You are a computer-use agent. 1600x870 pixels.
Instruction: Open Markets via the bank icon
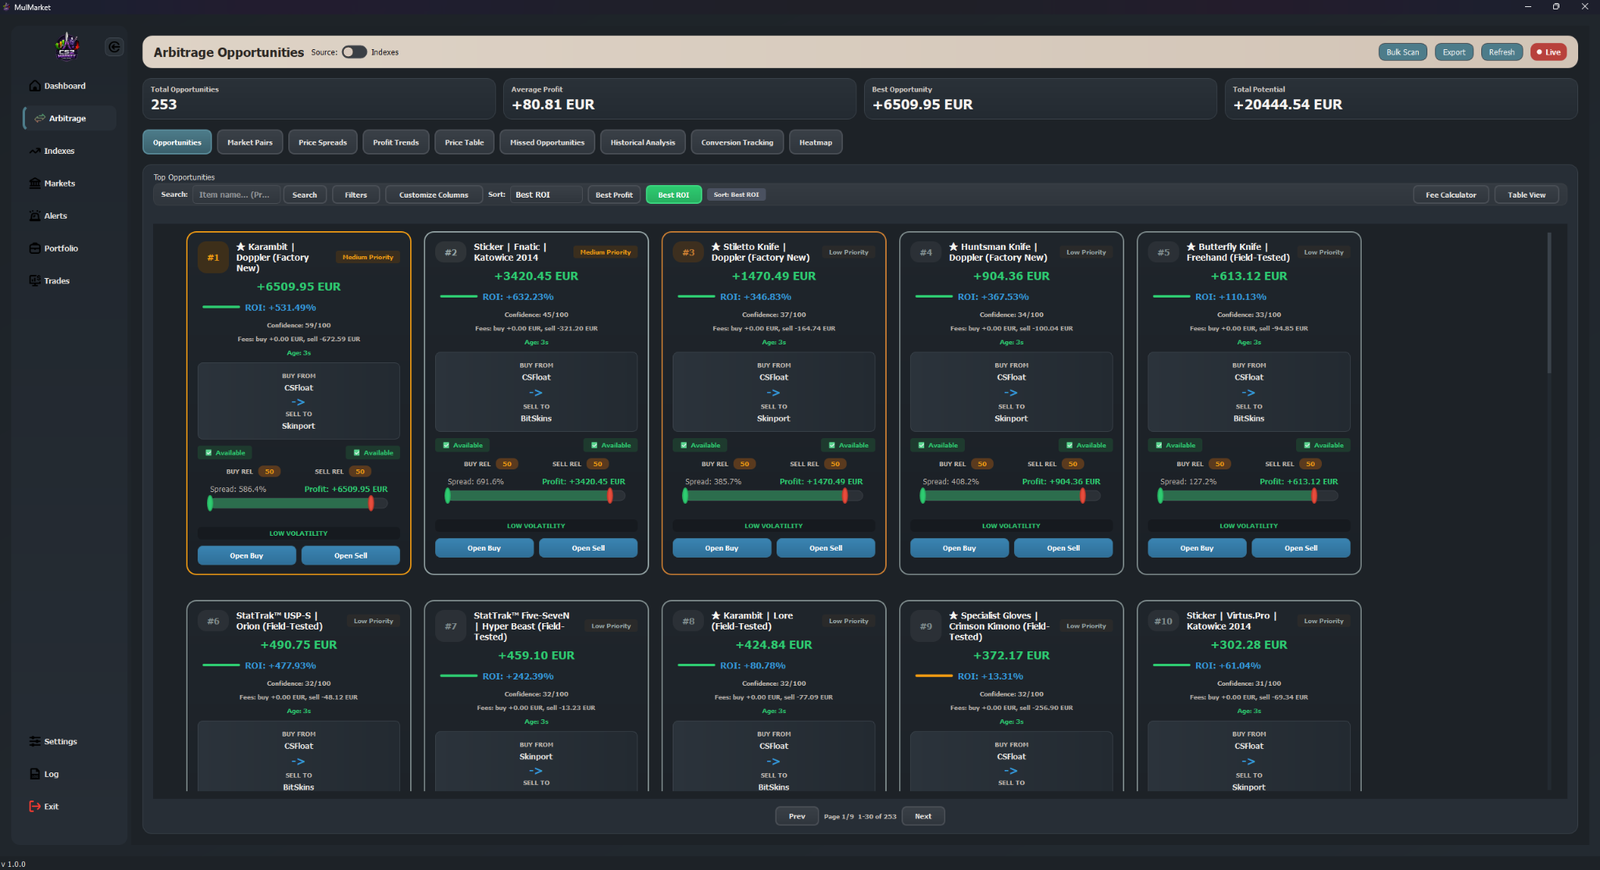tap(35, 184)
